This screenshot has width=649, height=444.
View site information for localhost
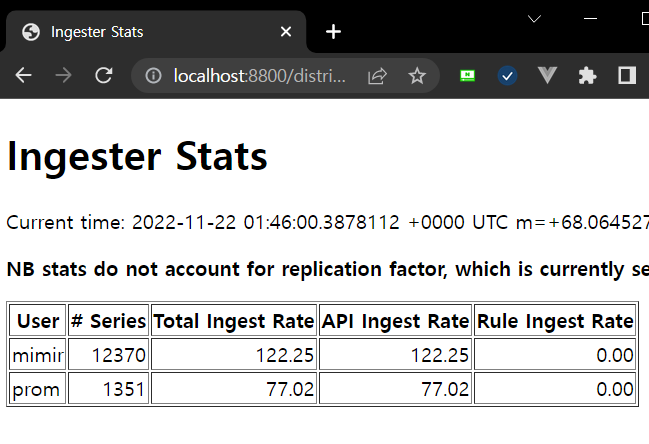pos(153,76)
